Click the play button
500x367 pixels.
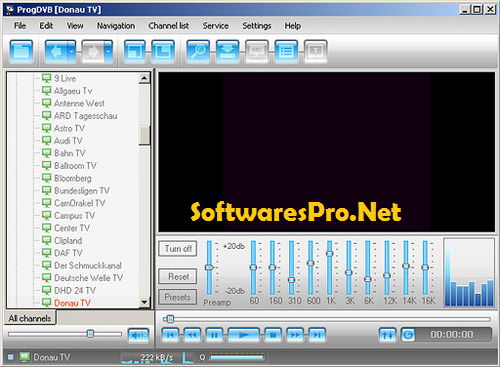(x=244, y=335)
